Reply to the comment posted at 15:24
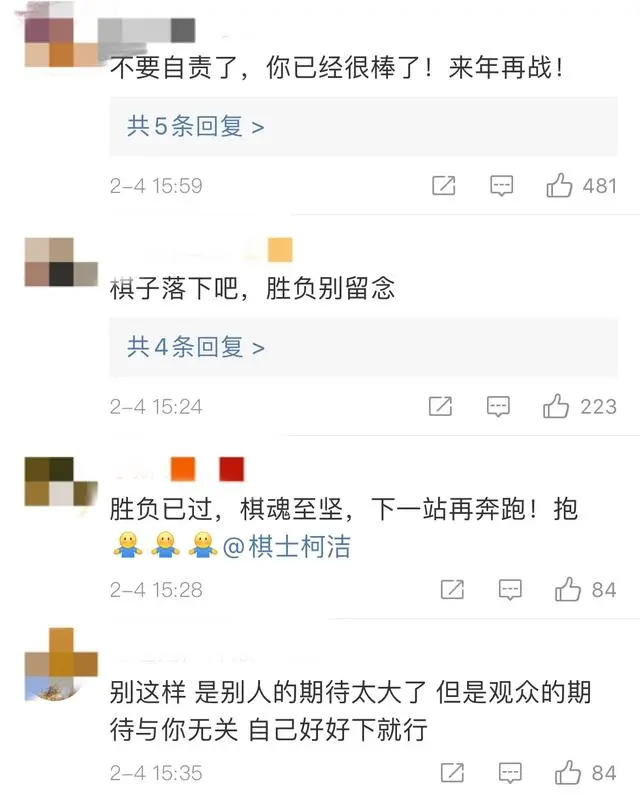This screenshot has width=640, height=800. pos(498,407)
